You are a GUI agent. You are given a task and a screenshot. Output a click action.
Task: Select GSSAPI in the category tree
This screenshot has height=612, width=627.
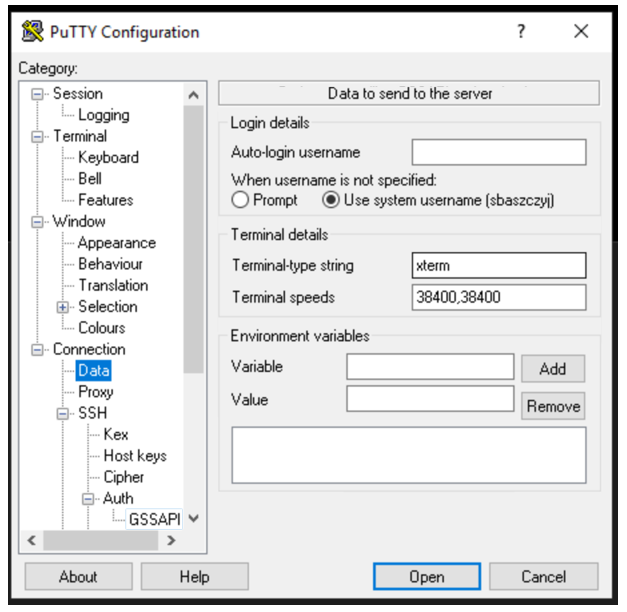click(154, 519)
